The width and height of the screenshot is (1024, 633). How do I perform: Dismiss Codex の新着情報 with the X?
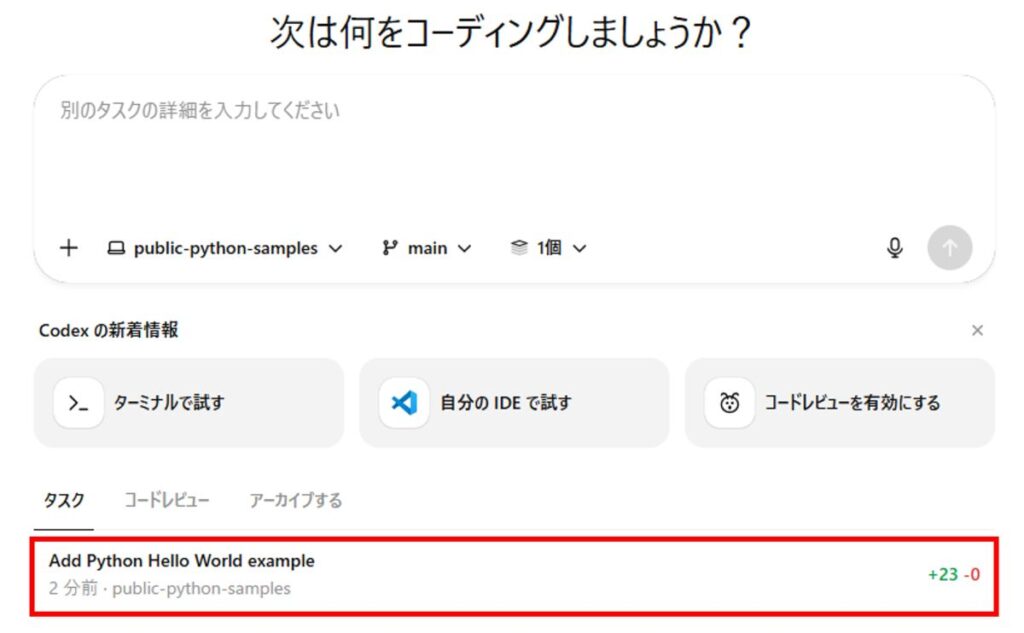point(977,330)
